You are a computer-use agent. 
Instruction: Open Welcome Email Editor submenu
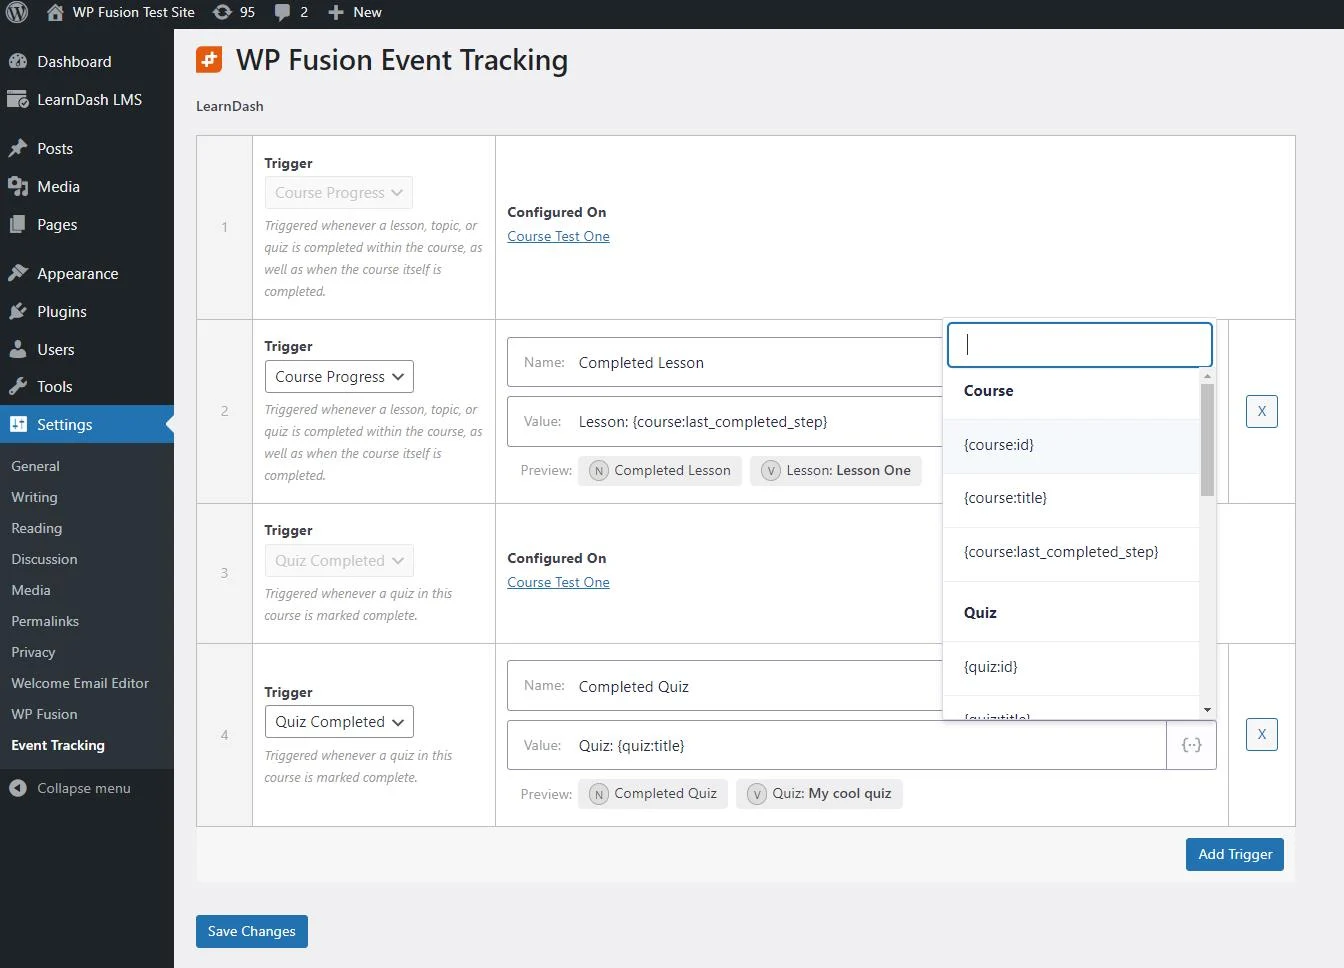point(80,683)
